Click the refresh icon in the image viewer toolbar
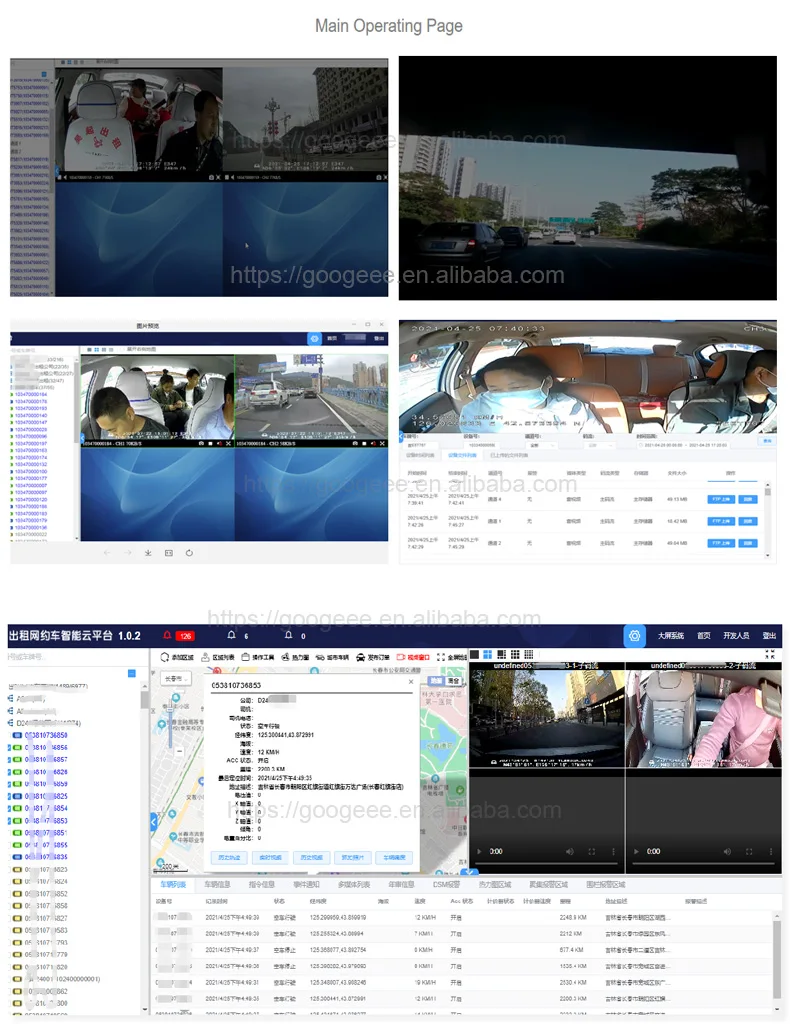 (189, 552)
